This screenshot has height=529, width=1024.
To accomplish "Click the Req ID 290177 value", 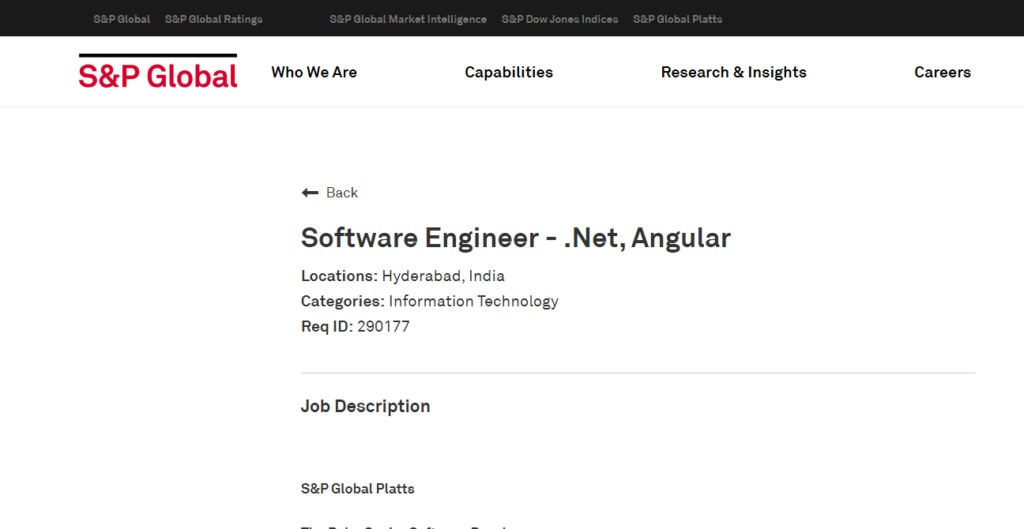I will coord(383,326).
